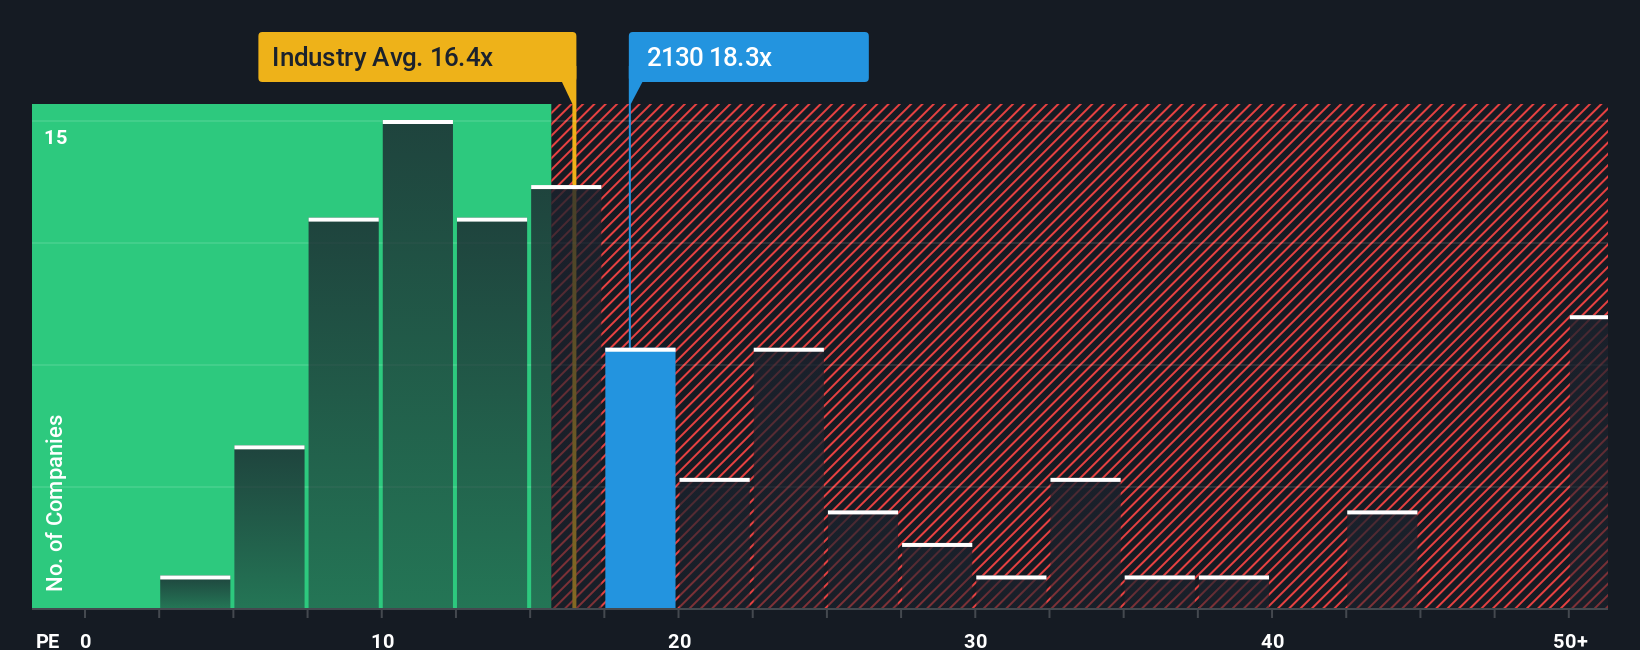Select the green bar from PE 5 to 7.5
Viewport: 1640px width, 650px height.
tap(269, 527)
